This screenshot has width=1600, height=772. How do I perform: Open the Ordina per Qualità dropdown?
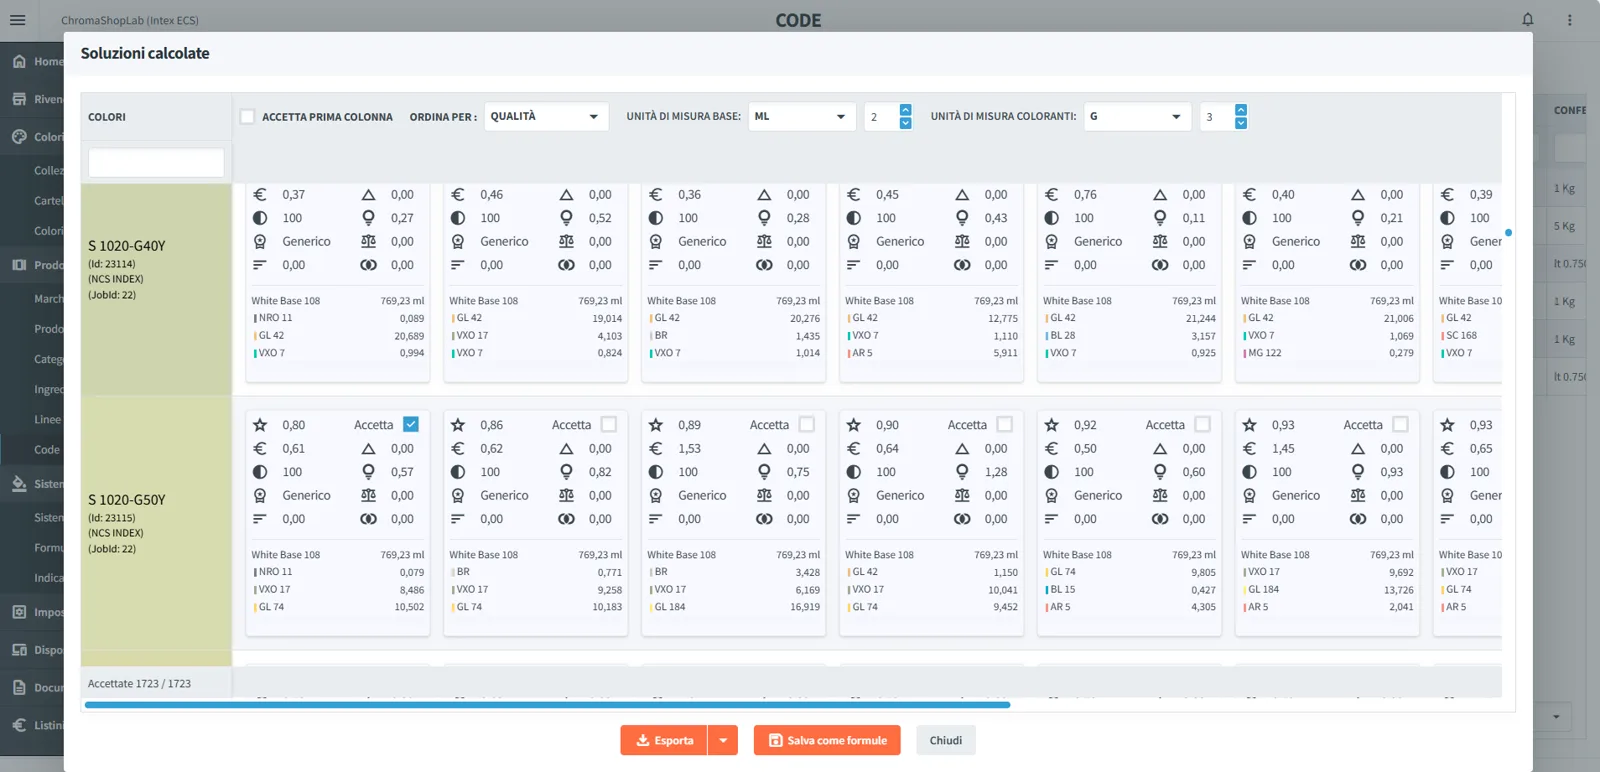click(546, 117)
